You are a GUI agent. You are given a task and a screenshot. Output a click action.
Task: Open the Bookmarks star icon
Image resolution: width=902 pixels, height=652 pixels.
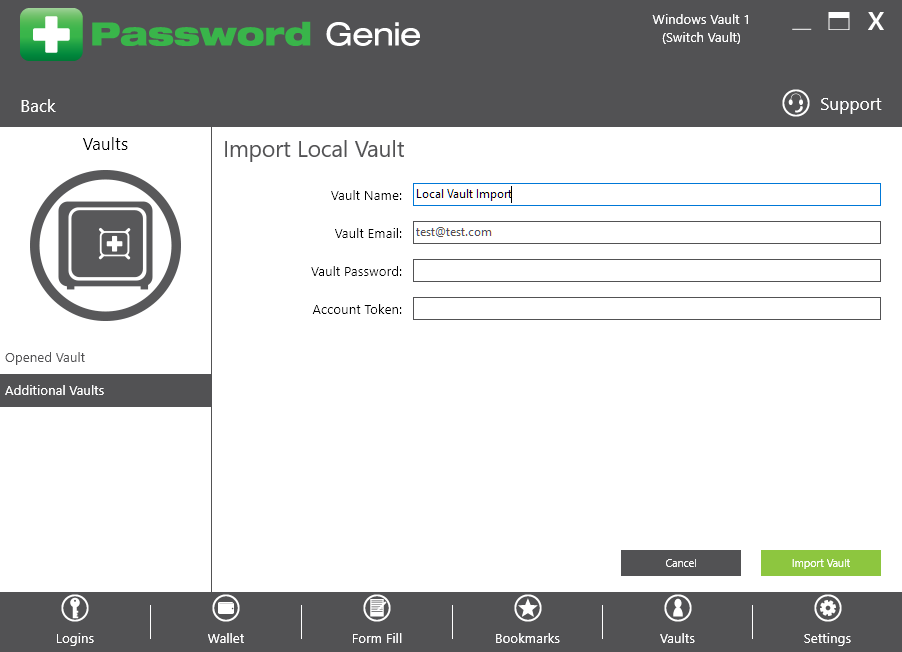pos(528,608)
